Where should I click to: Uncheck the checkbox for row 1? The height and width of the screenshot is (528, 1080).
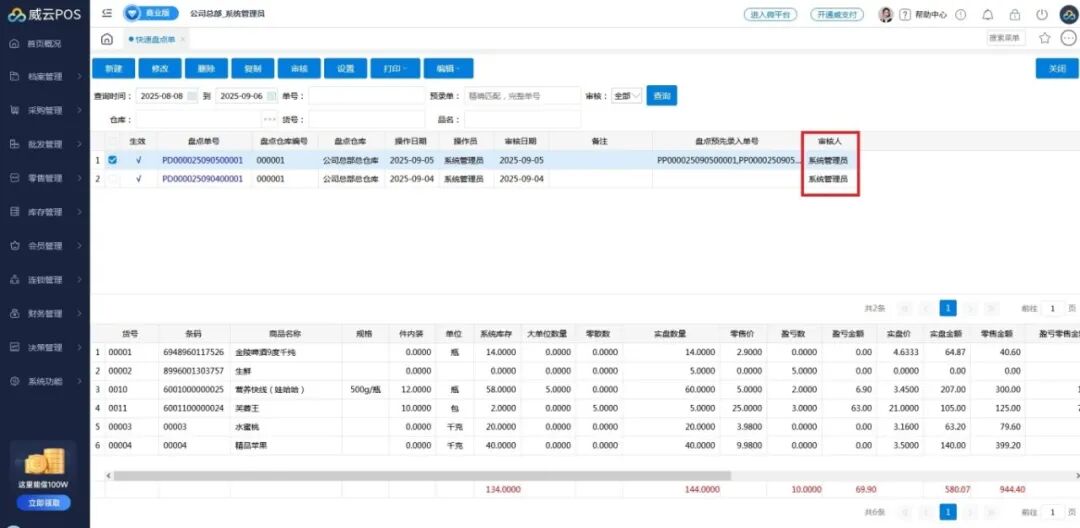[x=112, y=160]
